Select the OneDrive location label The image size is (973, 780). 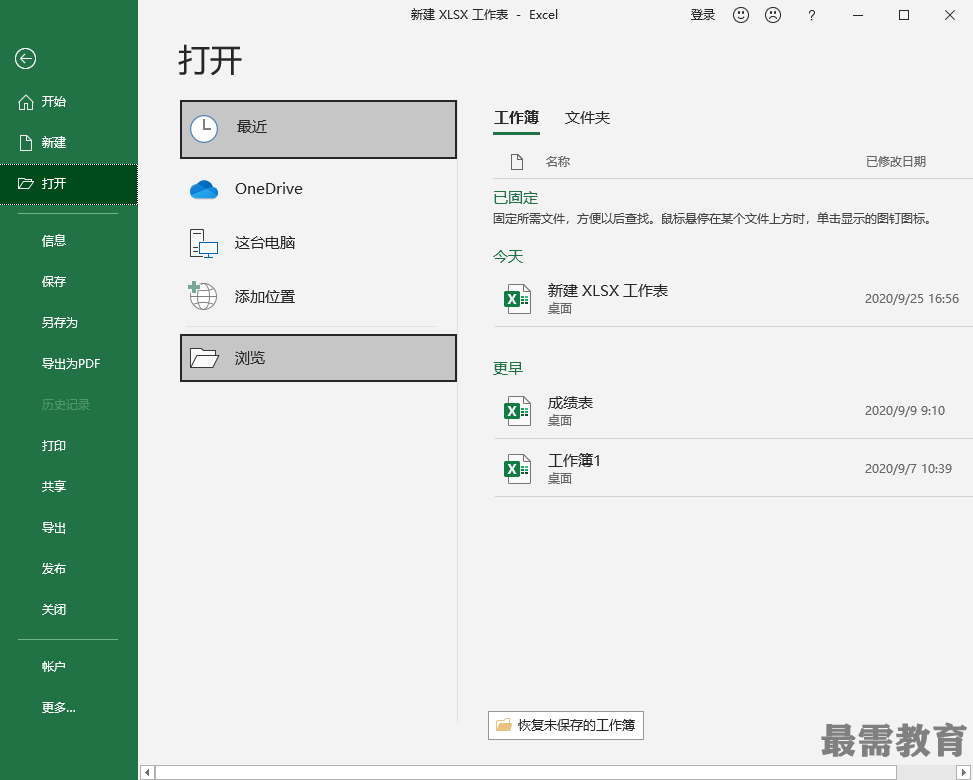point(269,189)
